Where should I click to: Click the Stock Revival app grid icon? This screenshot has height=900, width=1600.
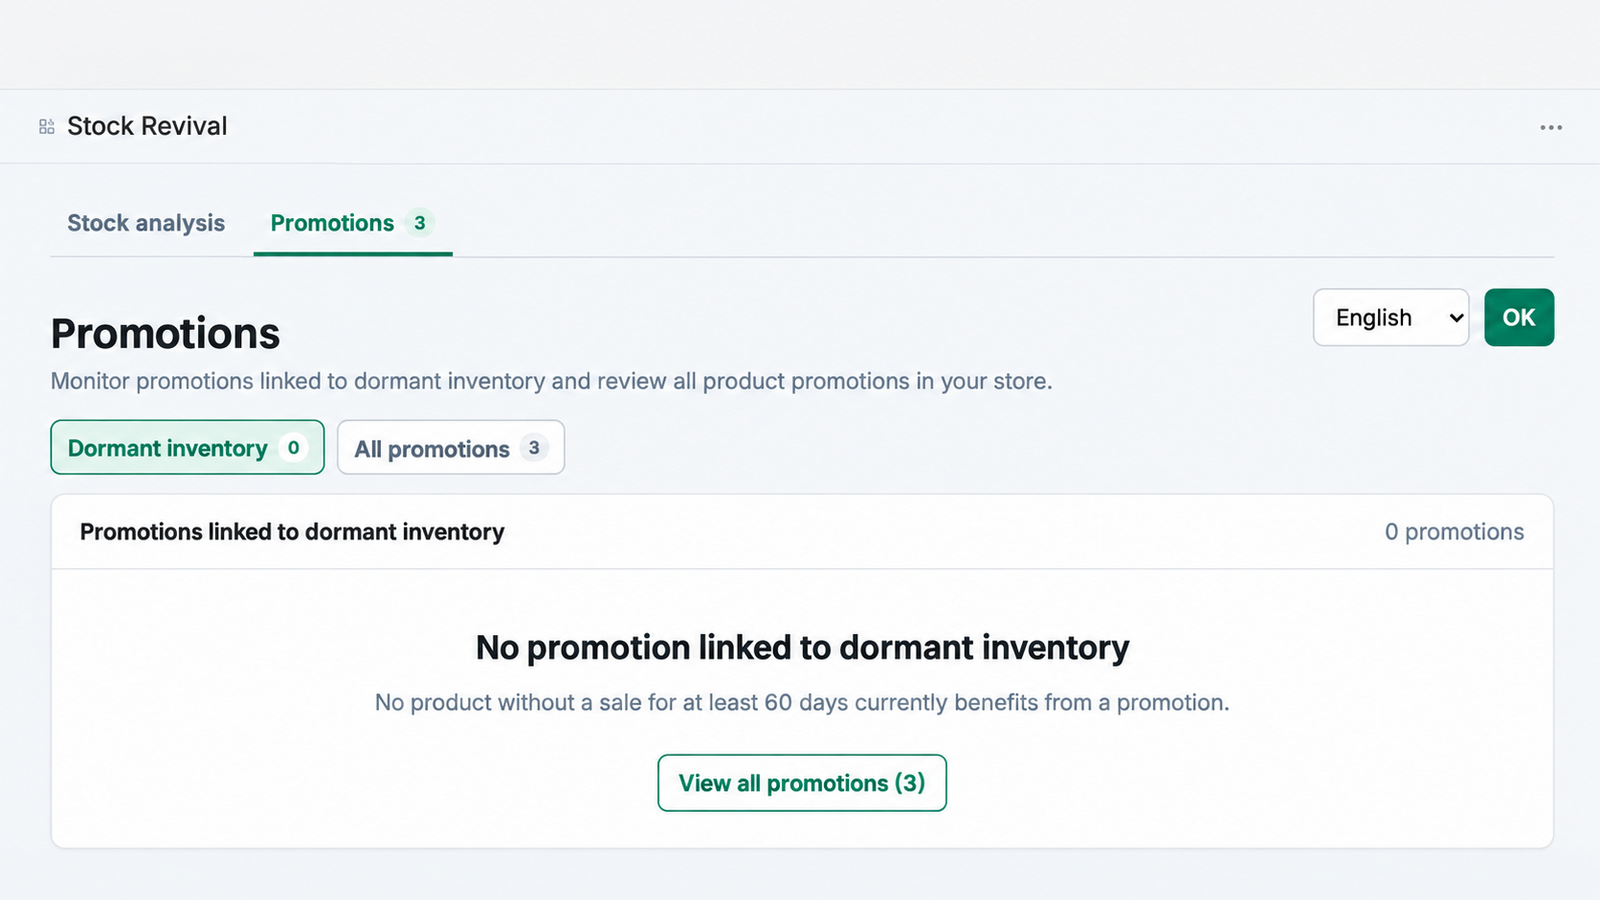(x=47, y=126)
